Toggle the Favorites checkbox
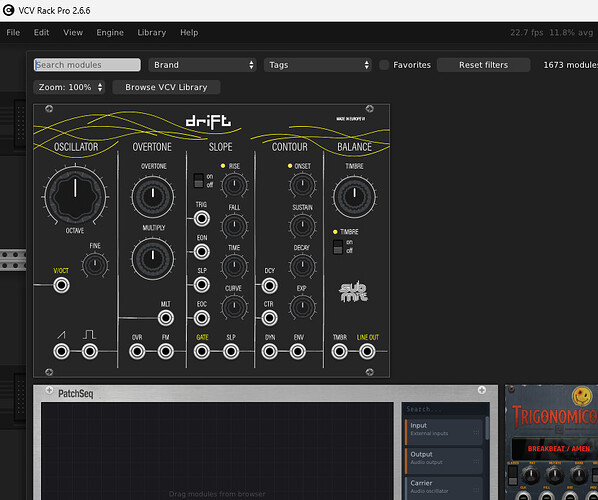Screen dimensions: 598x500 point(384,65)
